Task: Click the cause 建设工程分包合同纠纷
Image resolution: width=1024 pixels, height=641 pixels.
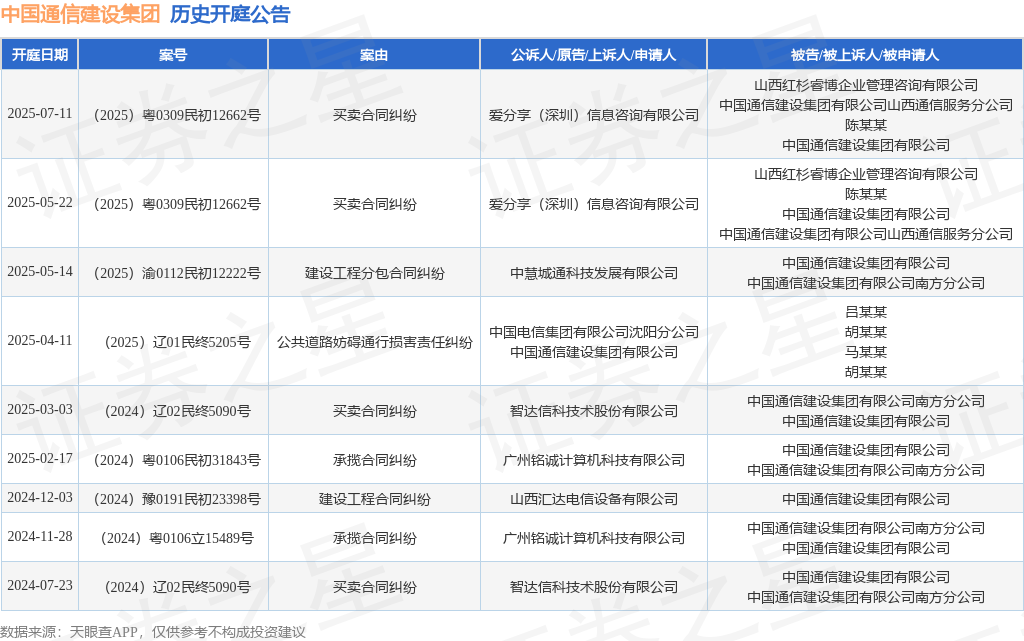Action: click(x=375, y=274)
